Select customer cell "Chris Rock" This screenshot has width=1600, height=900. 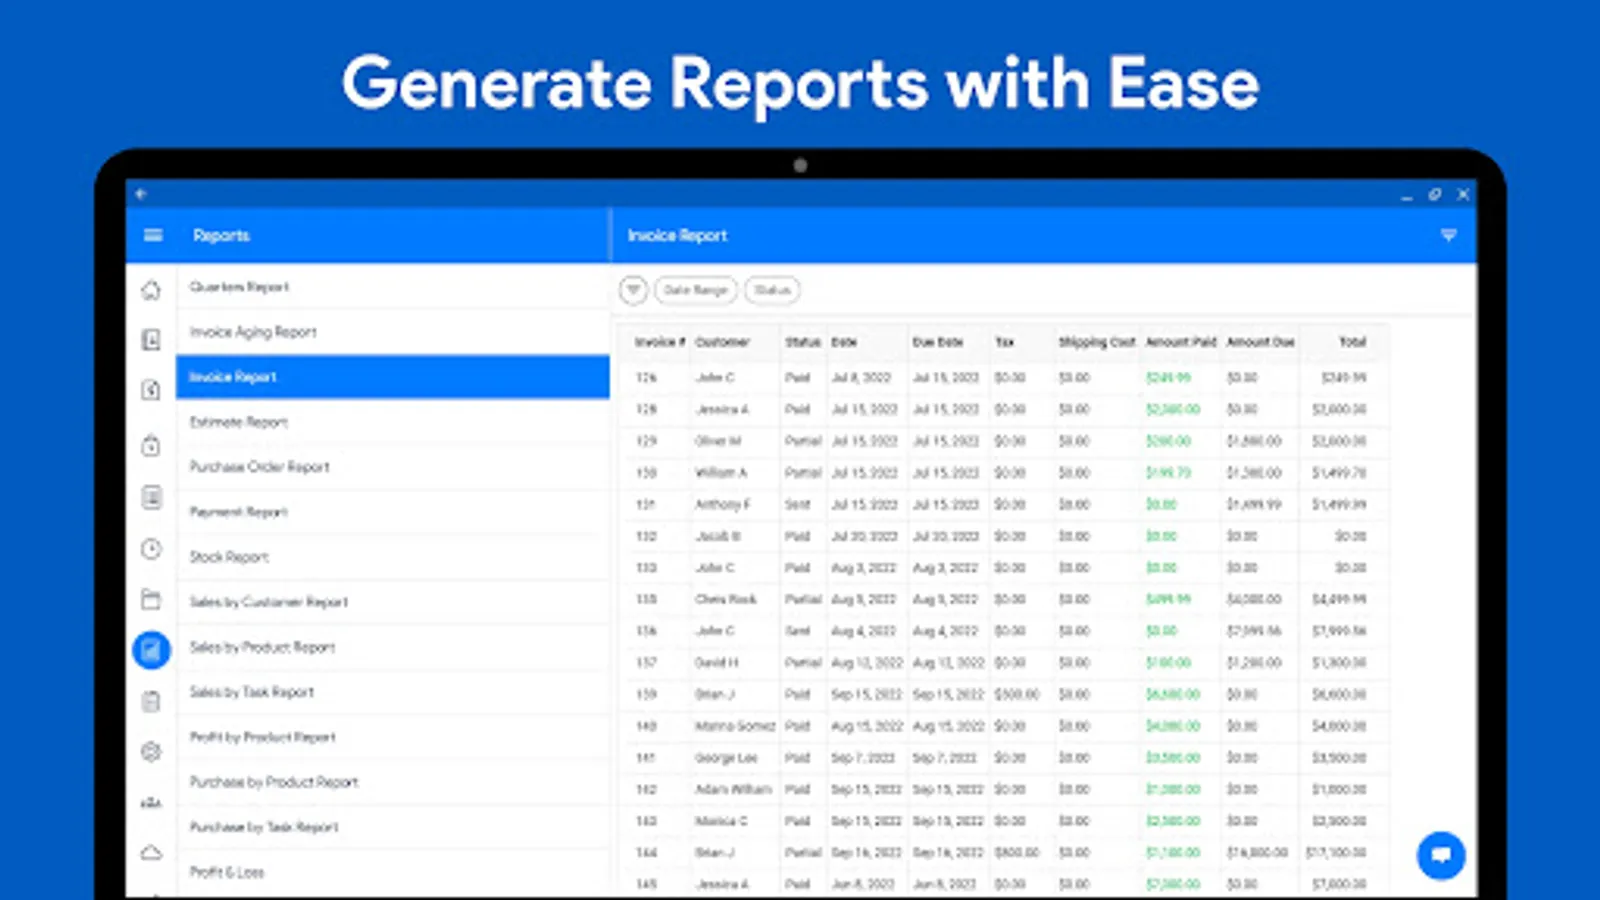coord(726,599)
